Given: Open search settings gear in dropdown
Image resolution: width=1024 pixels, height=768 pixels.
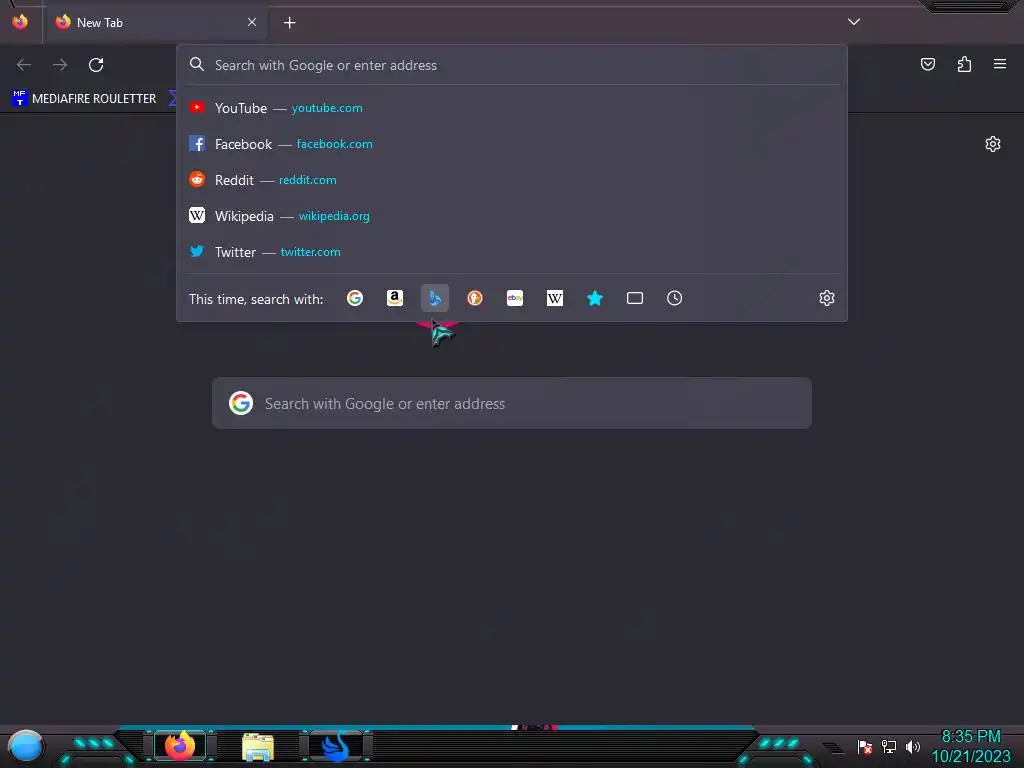Looking at the screenshot, I should pyautogui.click(x=827, y=298).
